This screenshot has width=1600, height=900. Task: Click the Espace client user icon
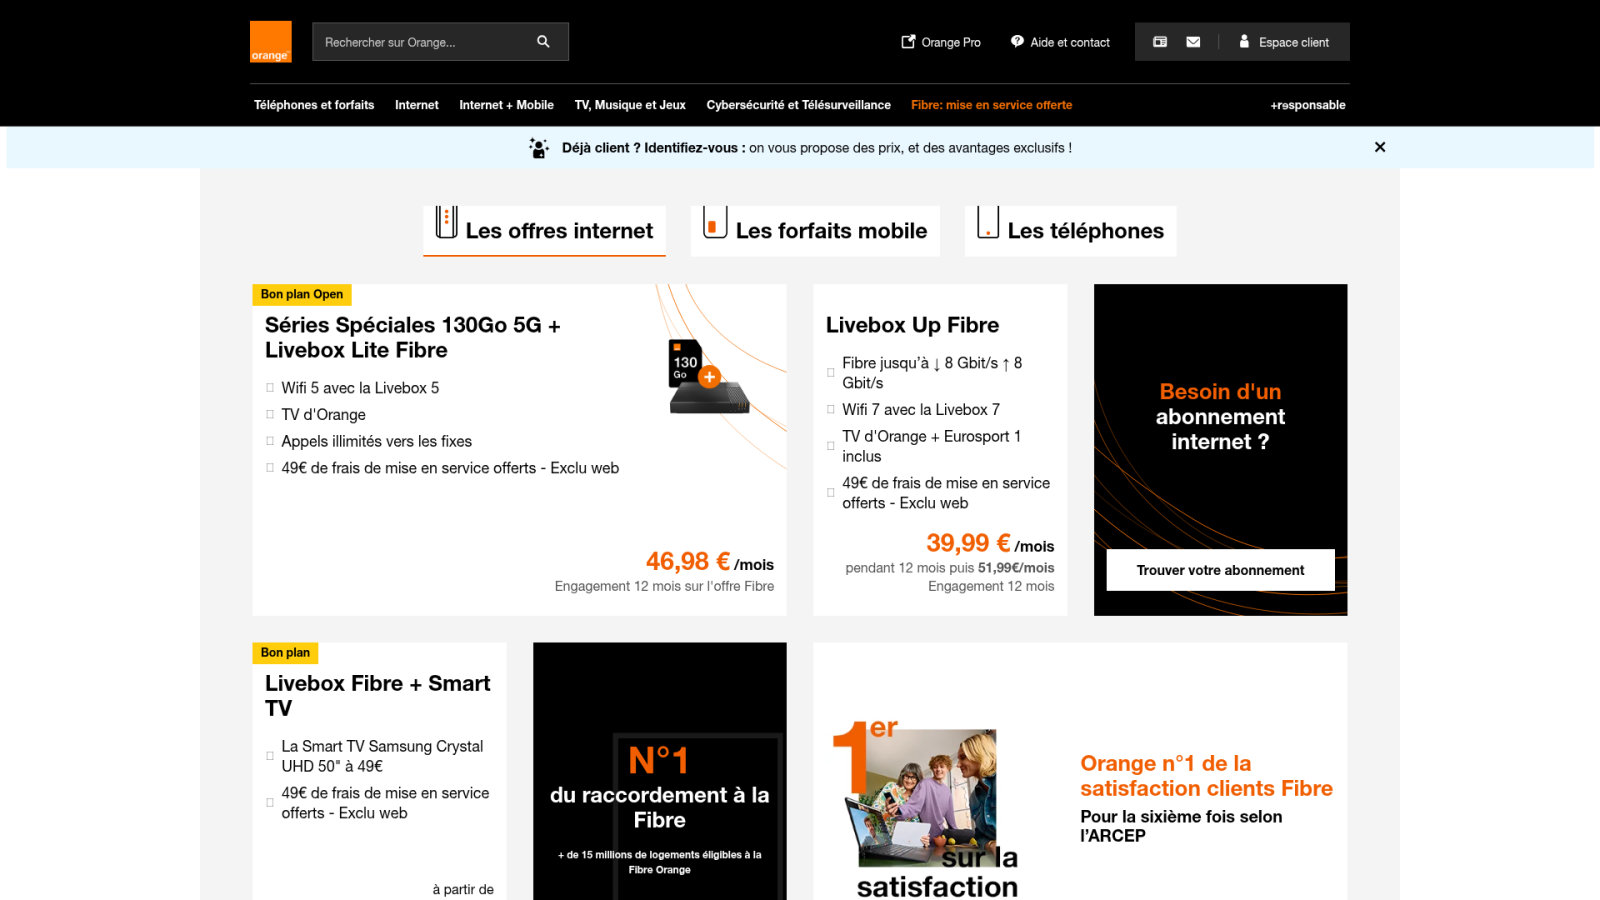[1244, 42]
